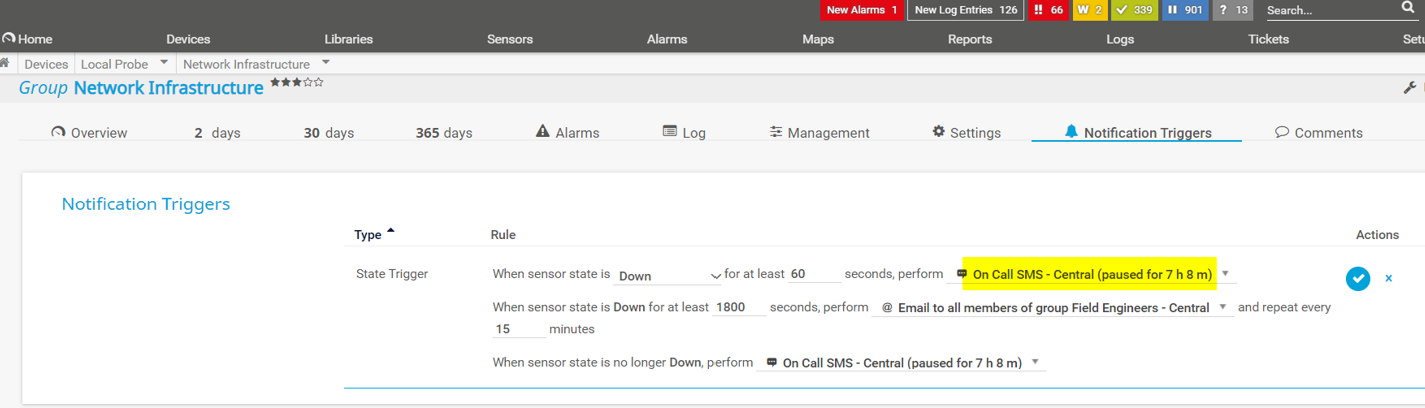Click the green Up sensors status icon
The width and height of the screenshot is (1425, 408).
pos(1135,10)
